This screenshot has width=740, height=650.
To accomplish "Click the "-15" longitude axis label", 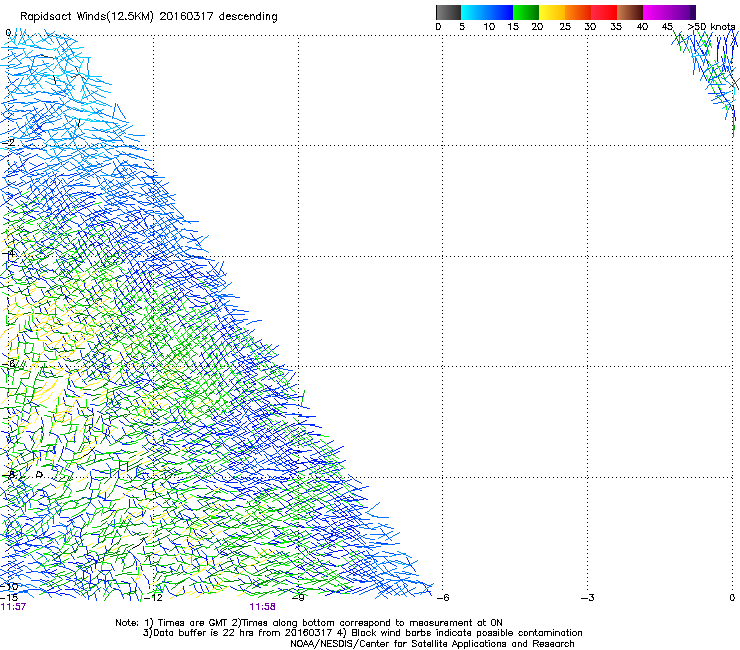I will (x=9, y=598).
